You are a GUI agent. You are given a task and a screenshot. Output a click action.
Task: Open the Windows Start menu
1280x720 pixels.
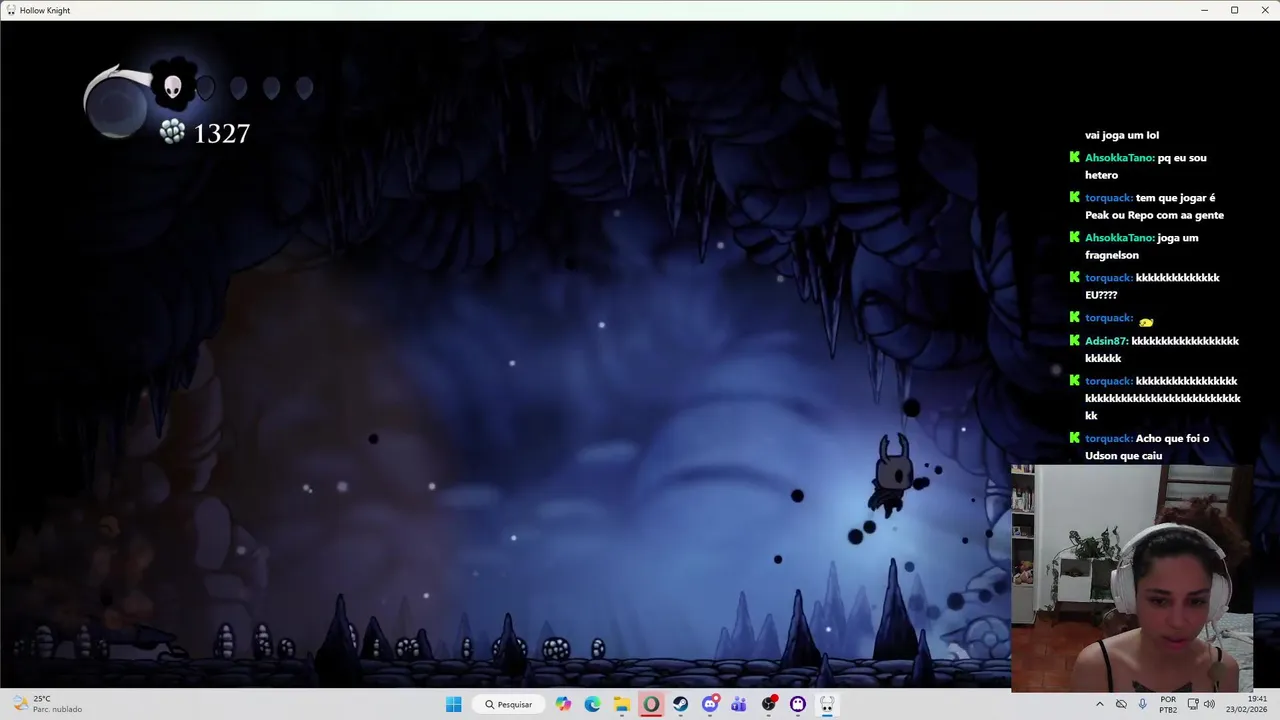[454, 704]
